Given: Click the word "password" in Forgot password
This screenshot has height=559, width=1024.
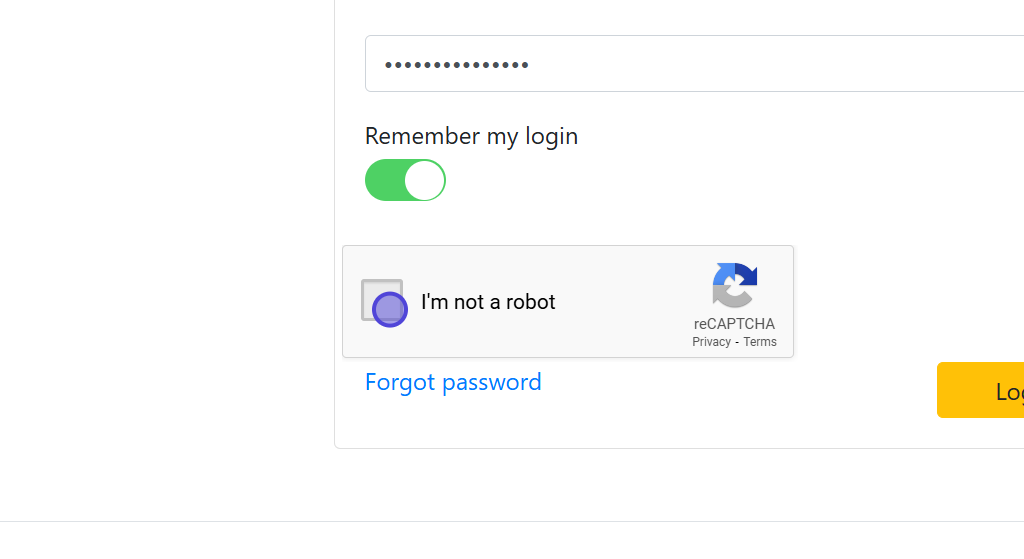Looking at the screenshot, I should (x=492, y=382).
